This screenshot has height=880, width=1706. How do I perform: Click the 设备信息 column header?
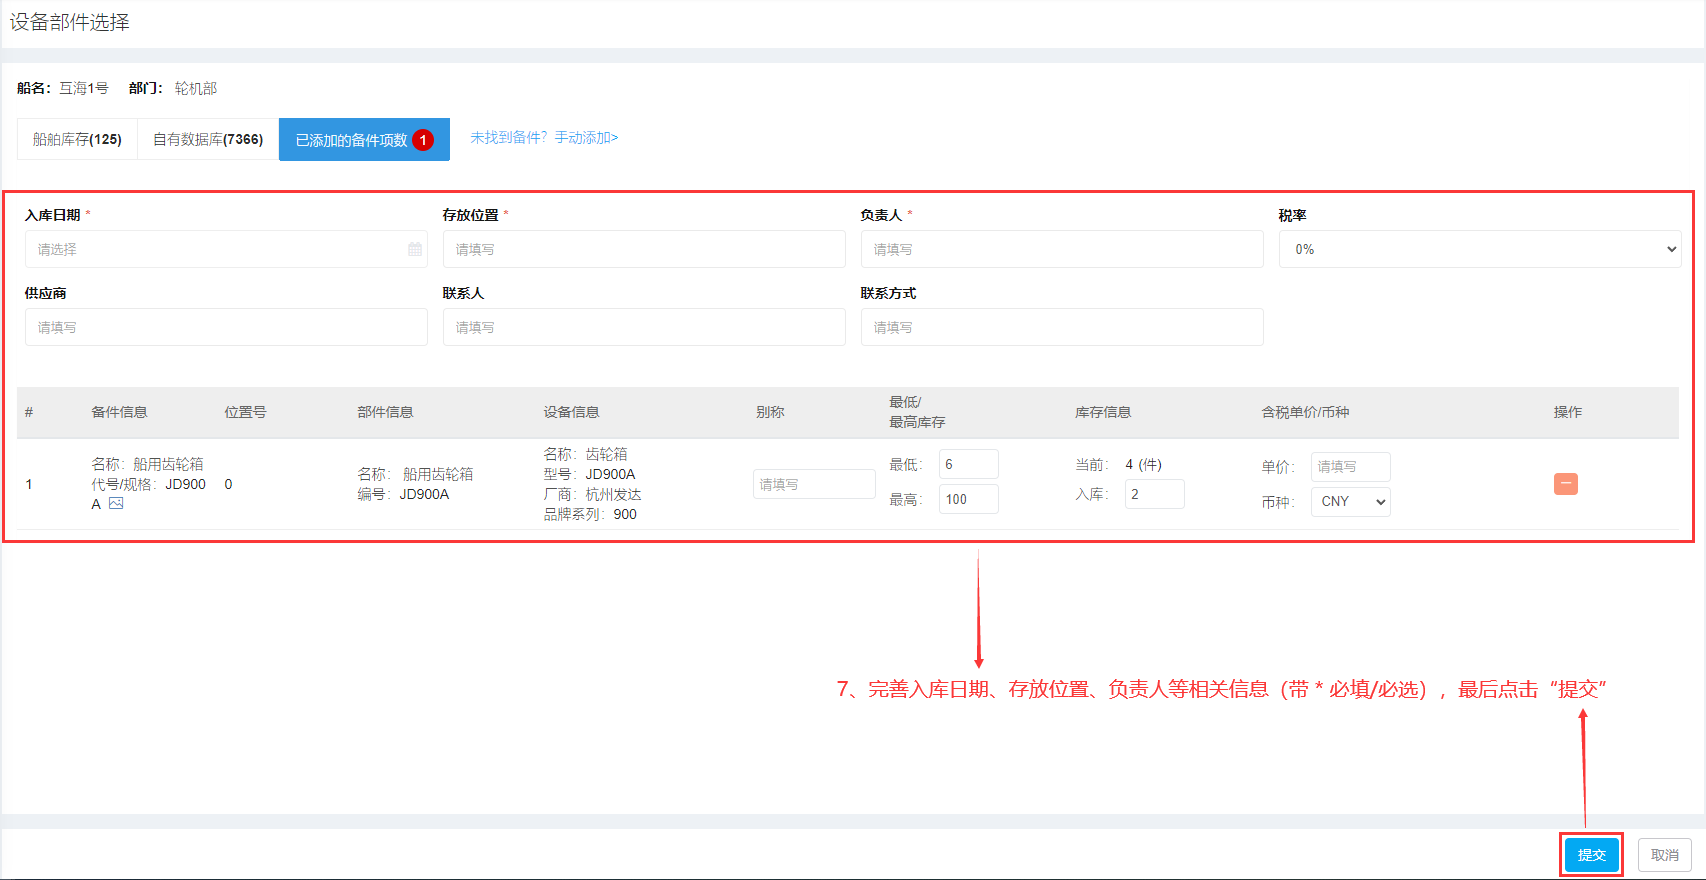click(x=571, y=412)
